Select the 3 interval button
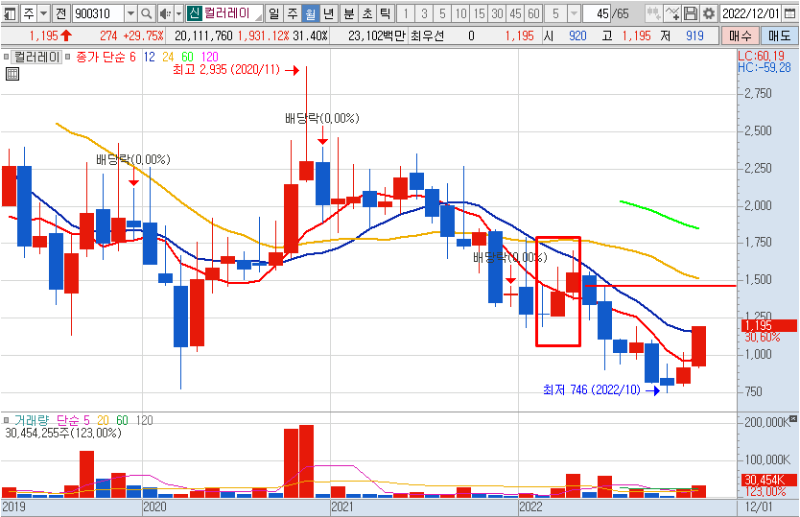Image resolution: width=800 pixels, height=517 pixels. (424, 13)
